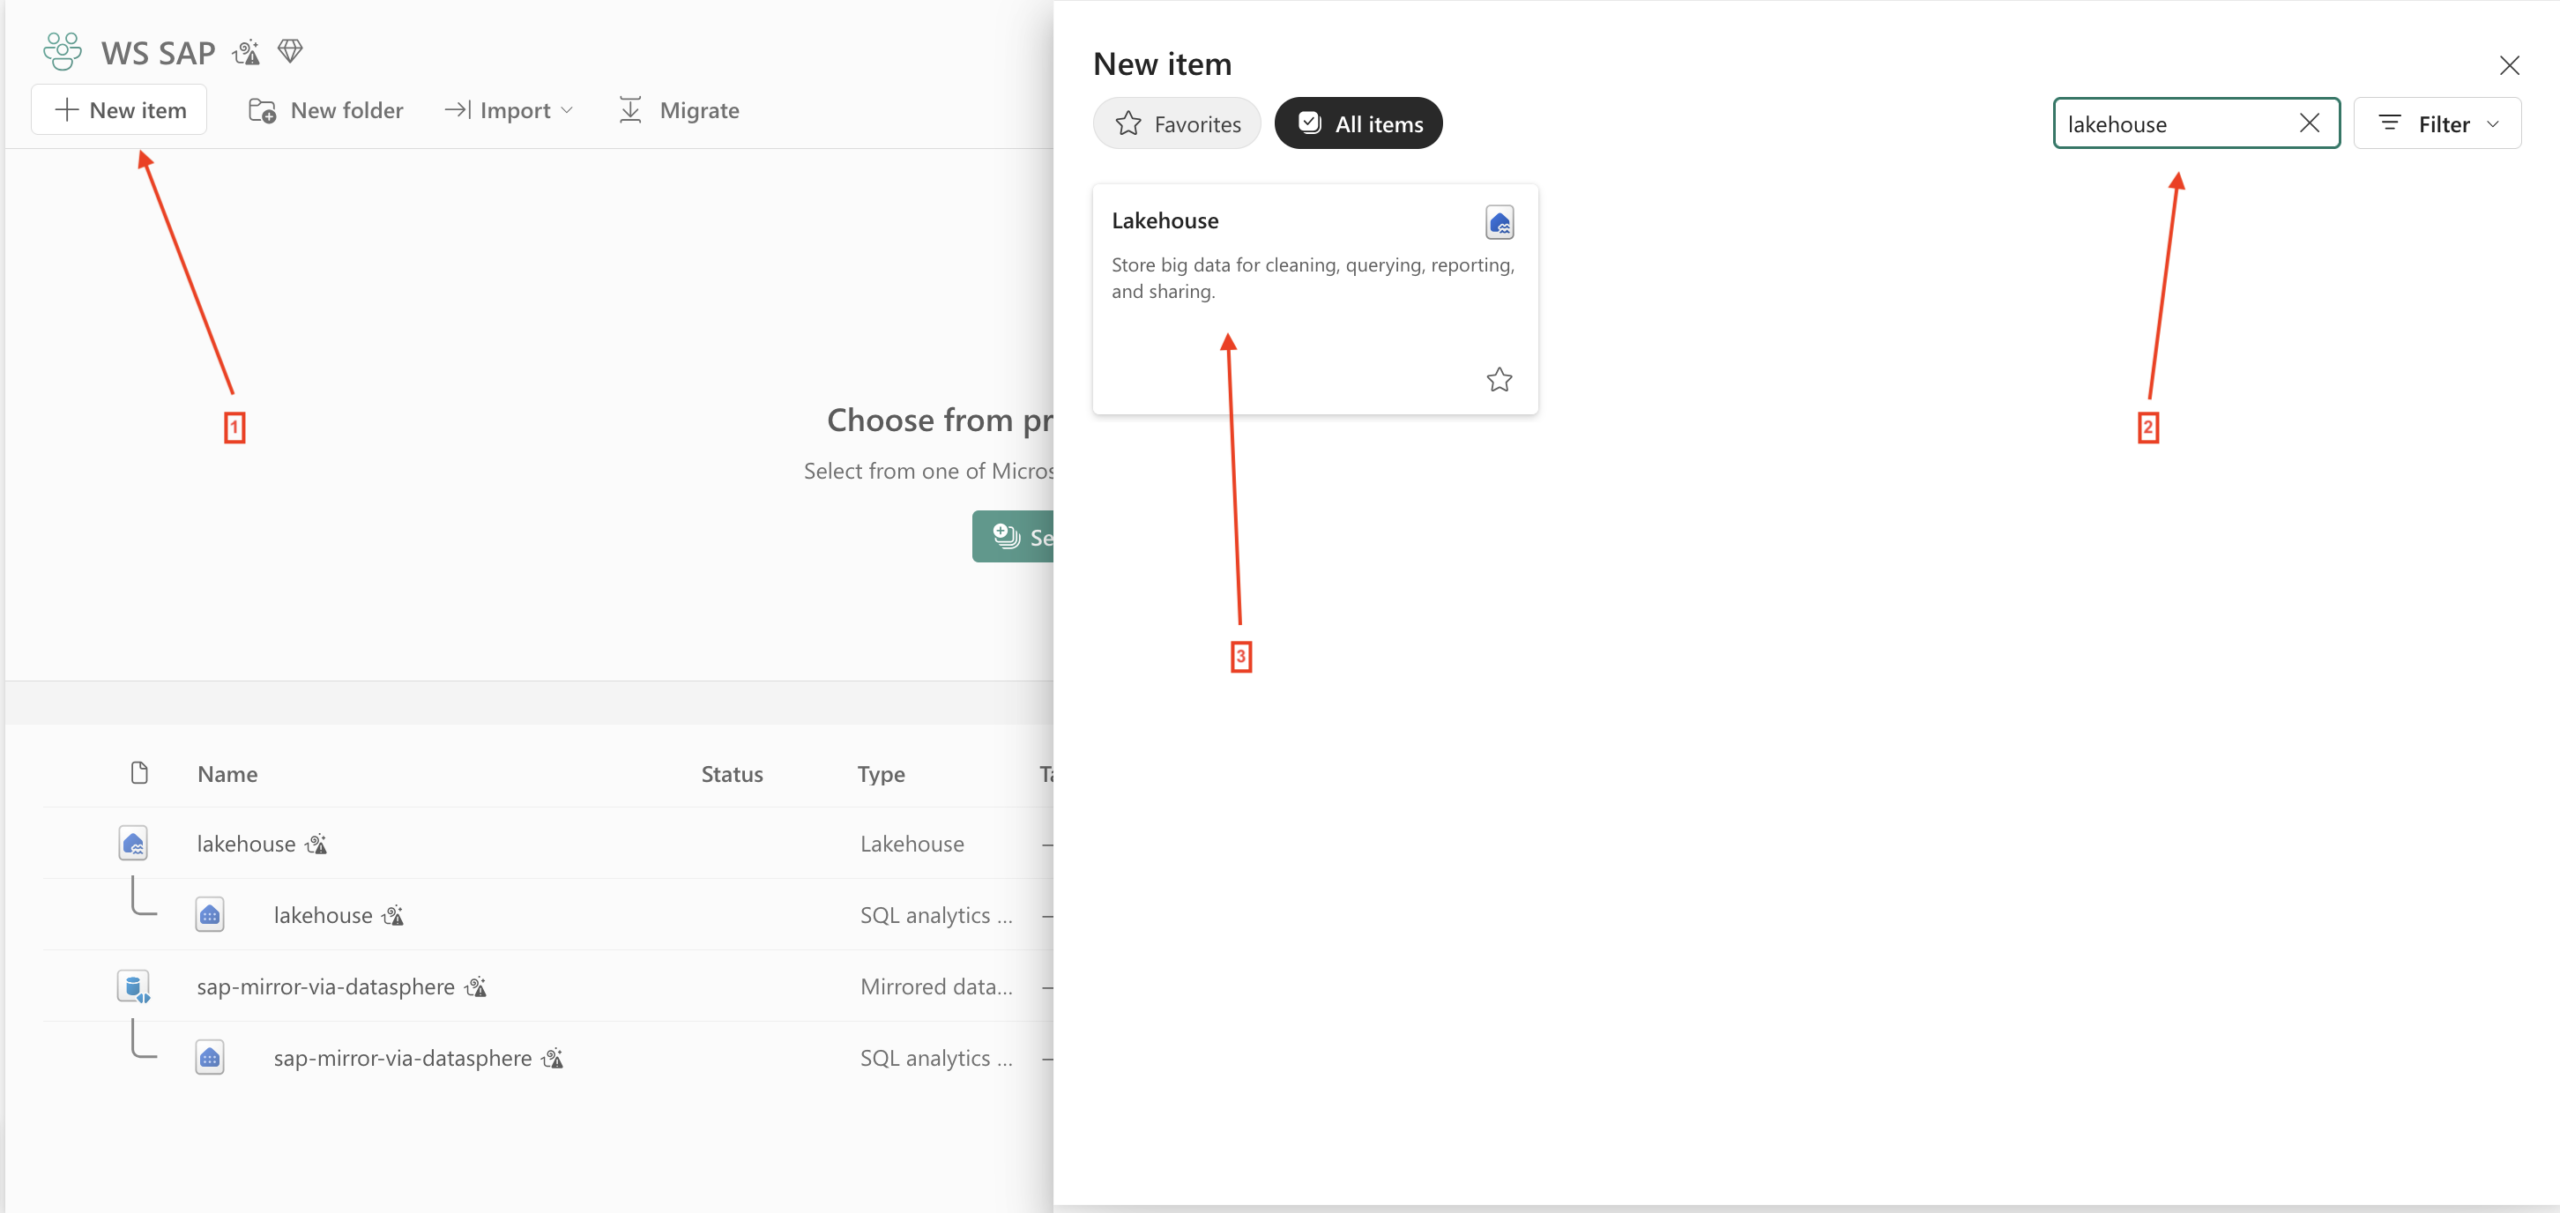Click the WS SAP workspace icon
This screenshot has width=2560, height=1213.
[x=62, y=51]
